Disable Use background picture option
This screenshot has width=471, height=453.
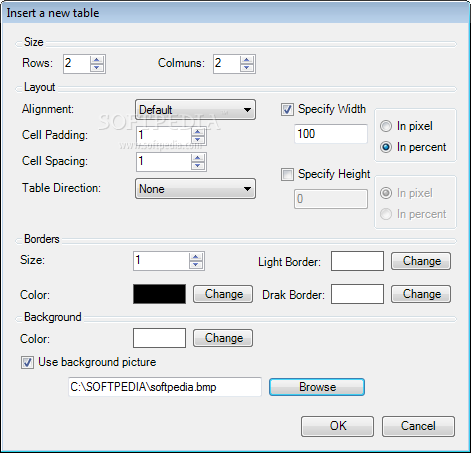pyautogui.click(x=27, y=362)
